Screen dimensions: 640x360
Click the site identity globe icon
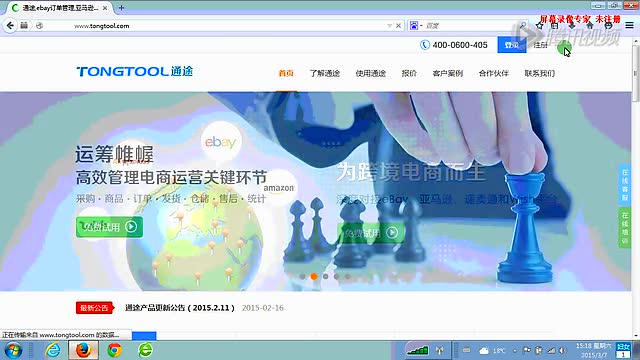point(39,26)
